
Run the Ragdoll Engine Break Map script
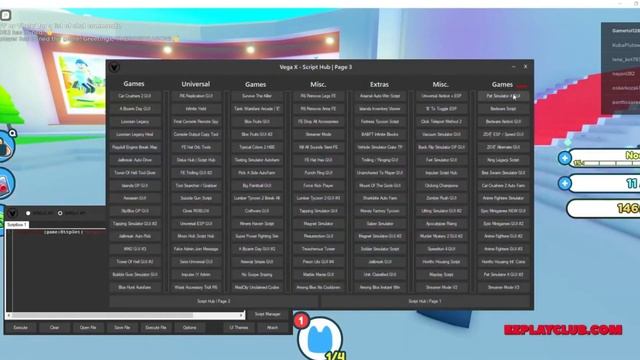[x=135, y=147]
